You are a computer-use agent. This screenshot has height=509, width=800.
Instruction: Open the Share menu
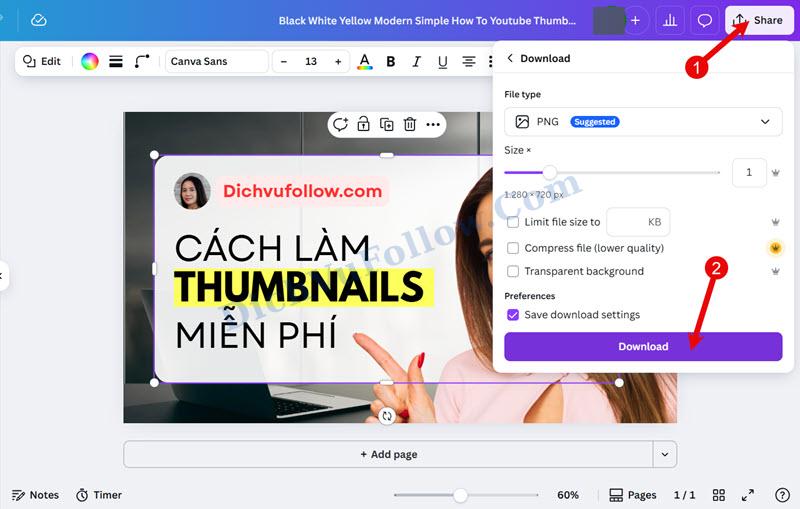pos(758,20)
